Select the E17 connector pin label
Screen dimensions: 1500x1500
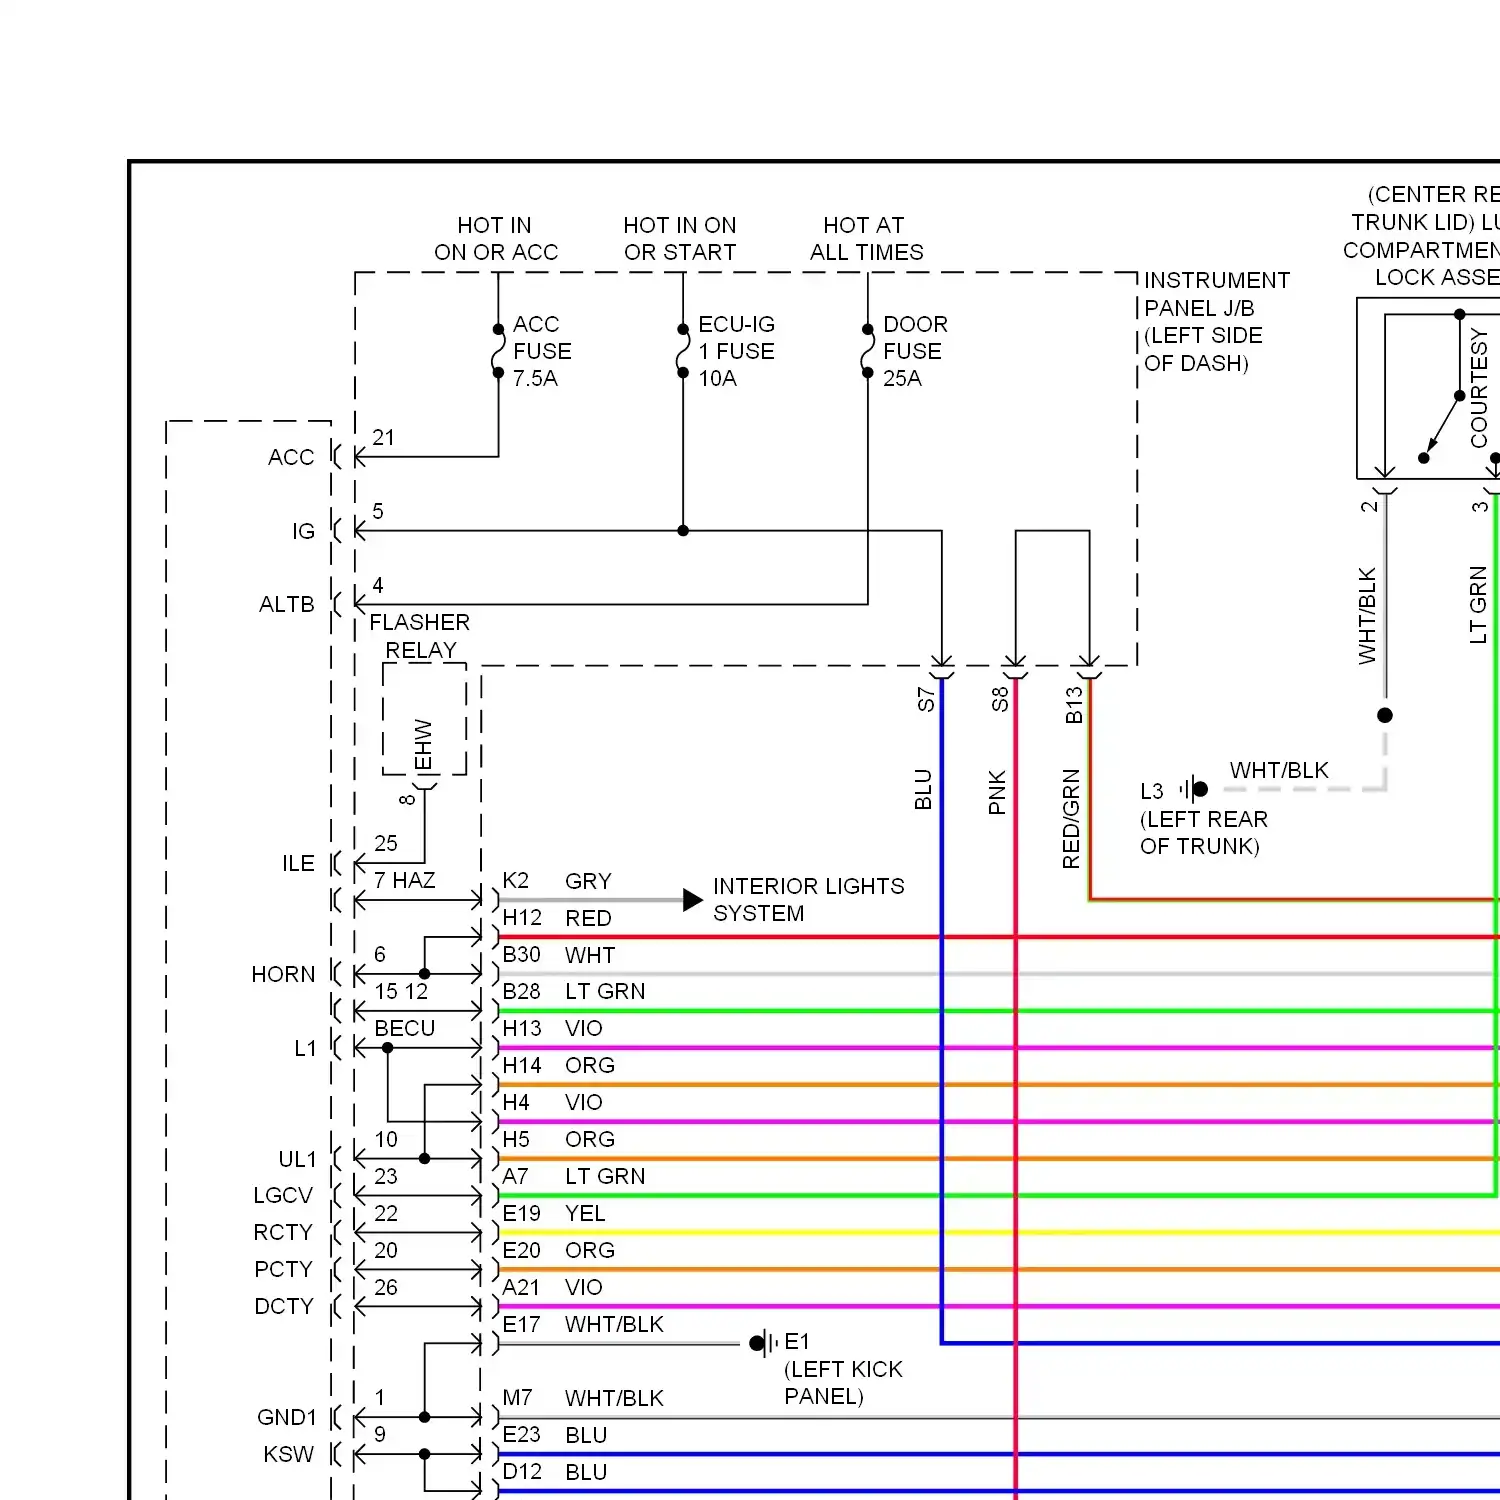click(521, 1324)
